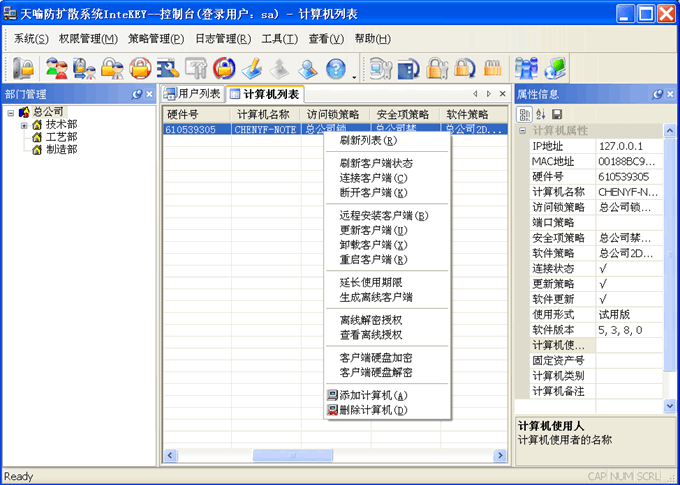The height and width of the screenshot is (485, 680).
Task: Open the 工具(T) menu
Action: (x=280, y=39)
